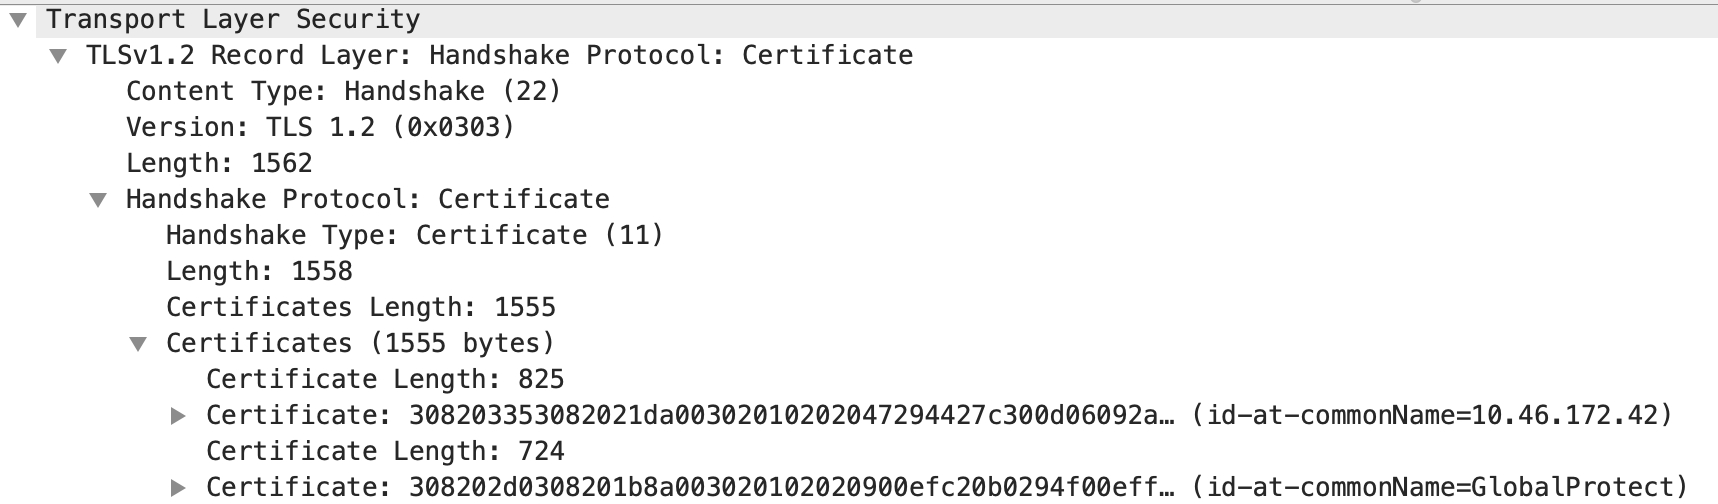The width and height of the screenshot is (1718, 504).
Task: Collapse the Certificates (1555 bytes) node
Action: pyautogui.click(x=138, y=344)
